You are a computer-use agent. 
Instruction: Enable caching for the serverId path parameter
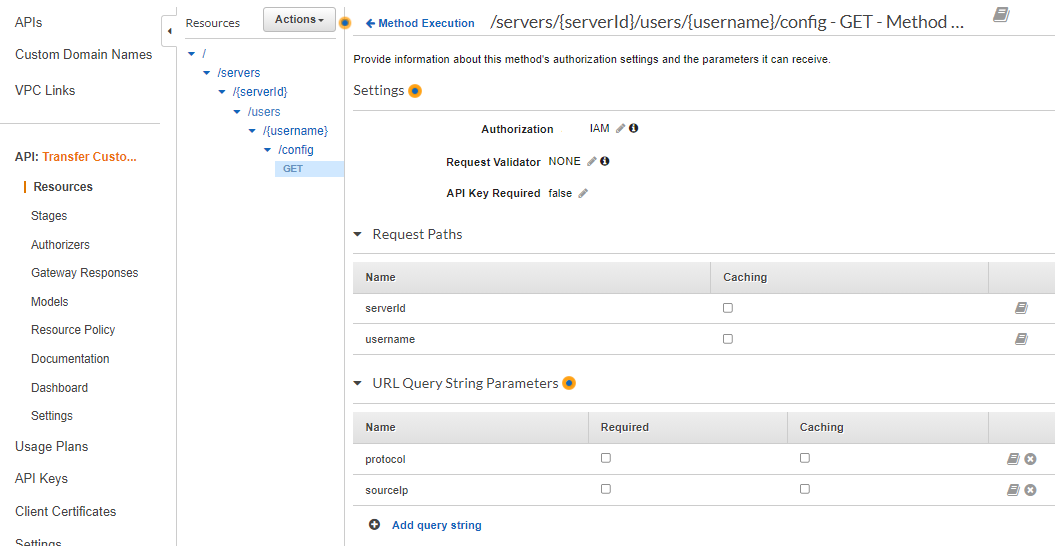point(728,308)
